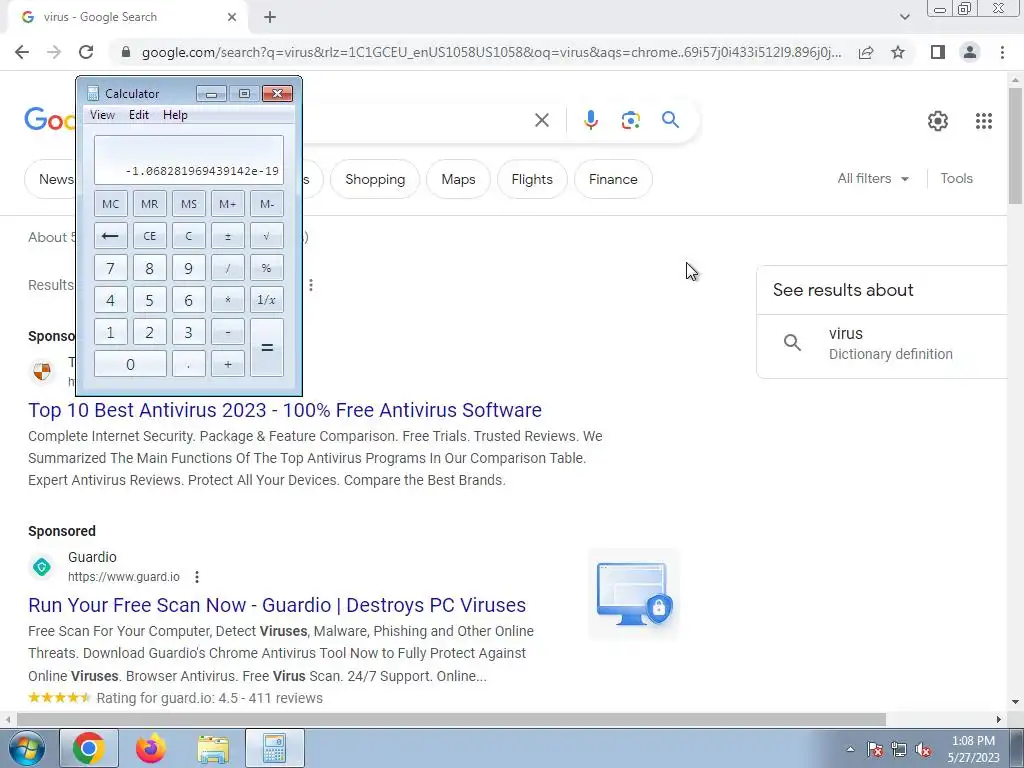The width and height of the screenshot is (1024, 768).
Task: Click the C clear key
Action: tap(189, 236)
